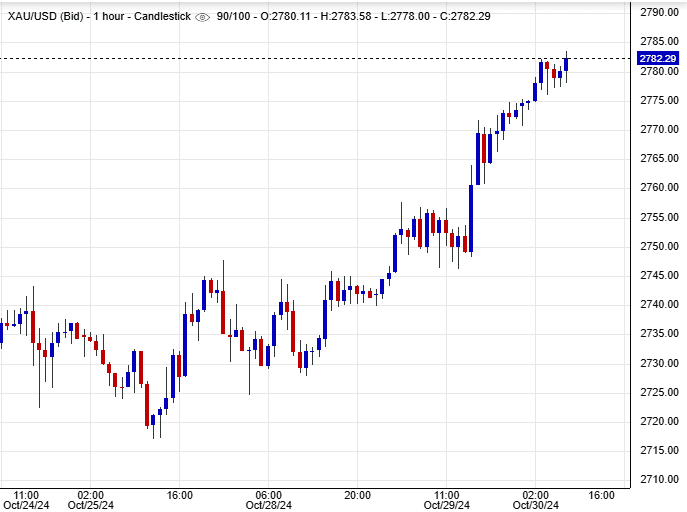This screenshot has width=687, height=512.
Task: Click the Oct/24/24 date label on time axis
Action: [x=27, y=505]
